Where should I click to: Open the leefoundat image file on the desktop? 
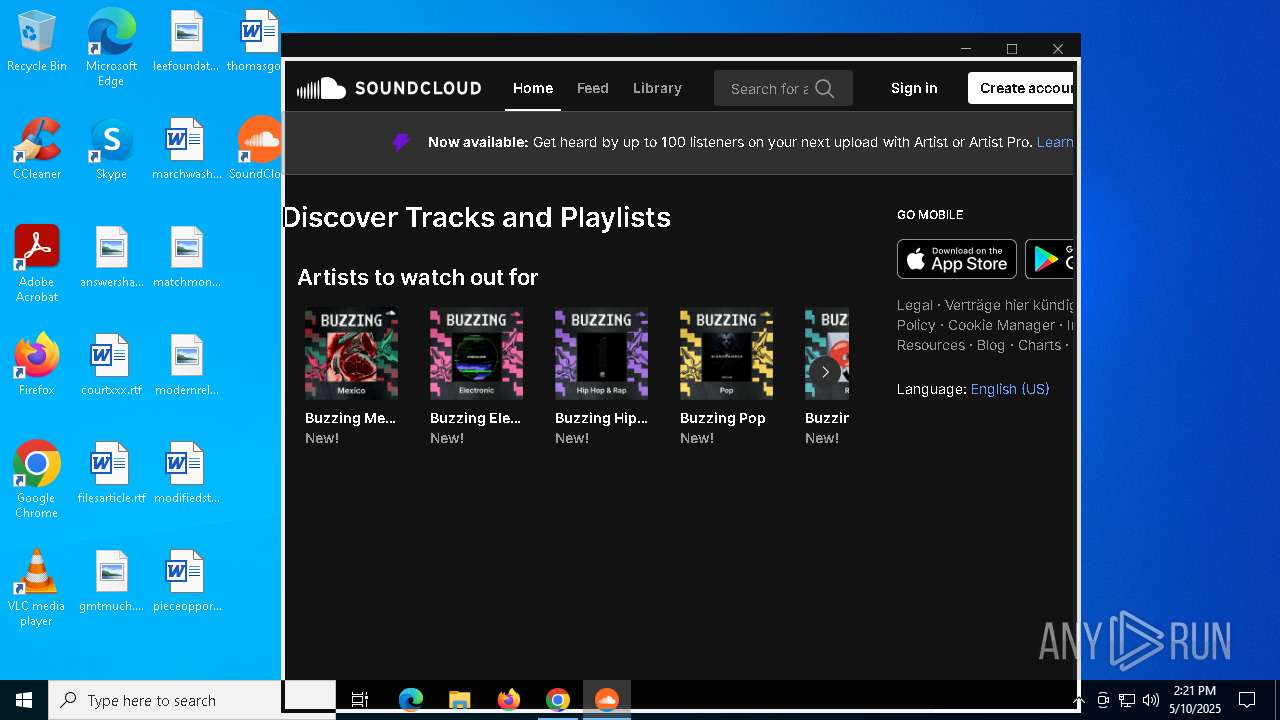point(186,42)
